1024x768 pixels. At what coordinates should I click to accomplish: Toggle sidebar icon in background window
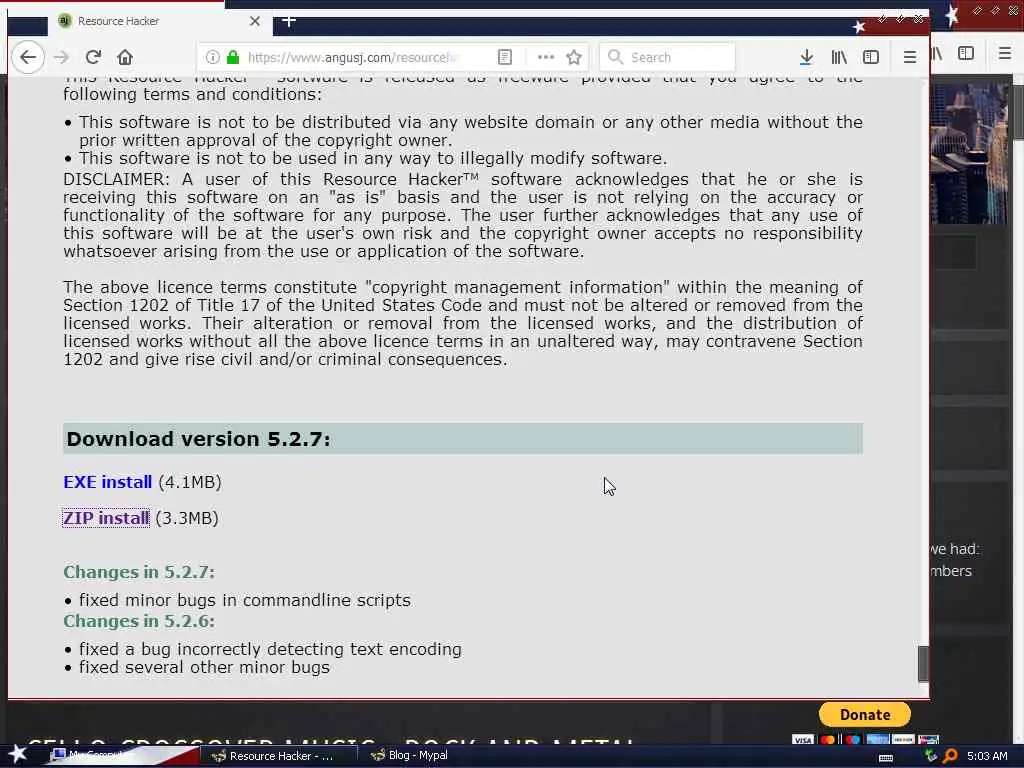coord(966,54)
